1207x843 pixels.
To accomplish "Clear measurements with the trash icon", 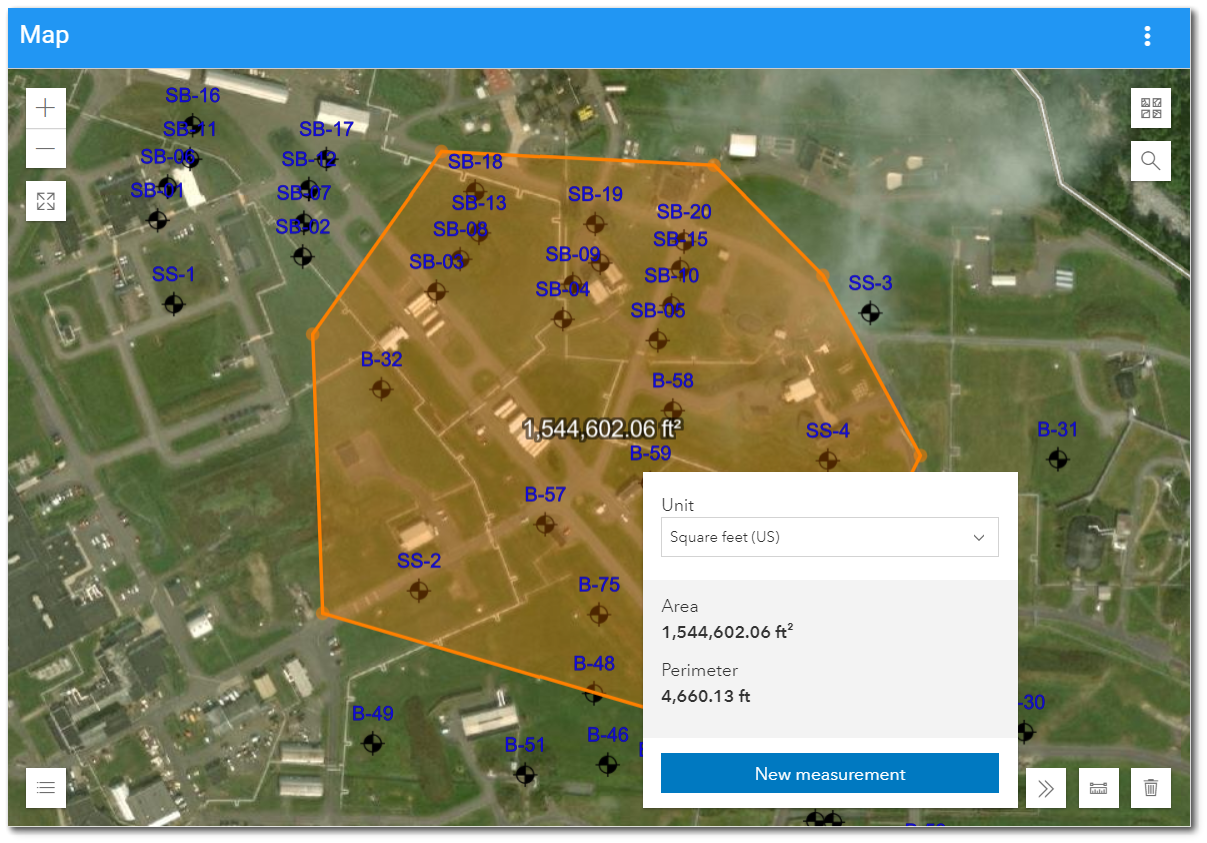I will tap(1150, 788).
